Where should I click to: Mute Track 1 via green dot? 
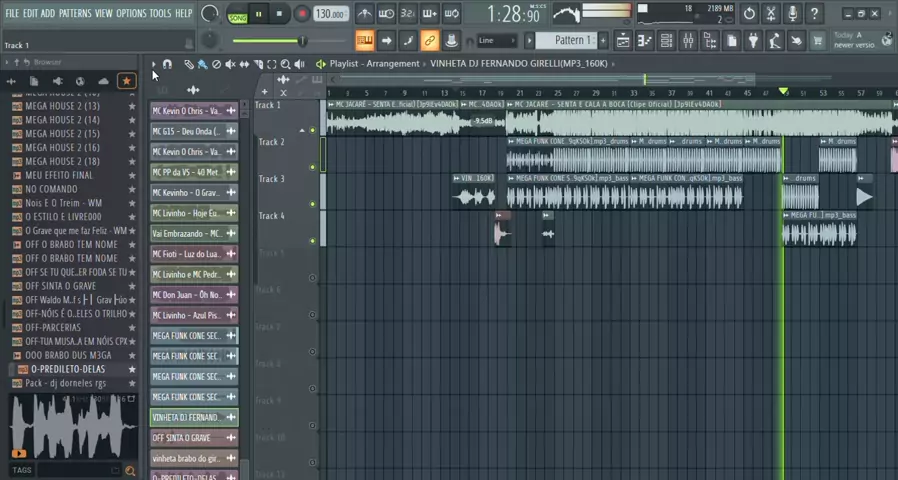(312, 130)
